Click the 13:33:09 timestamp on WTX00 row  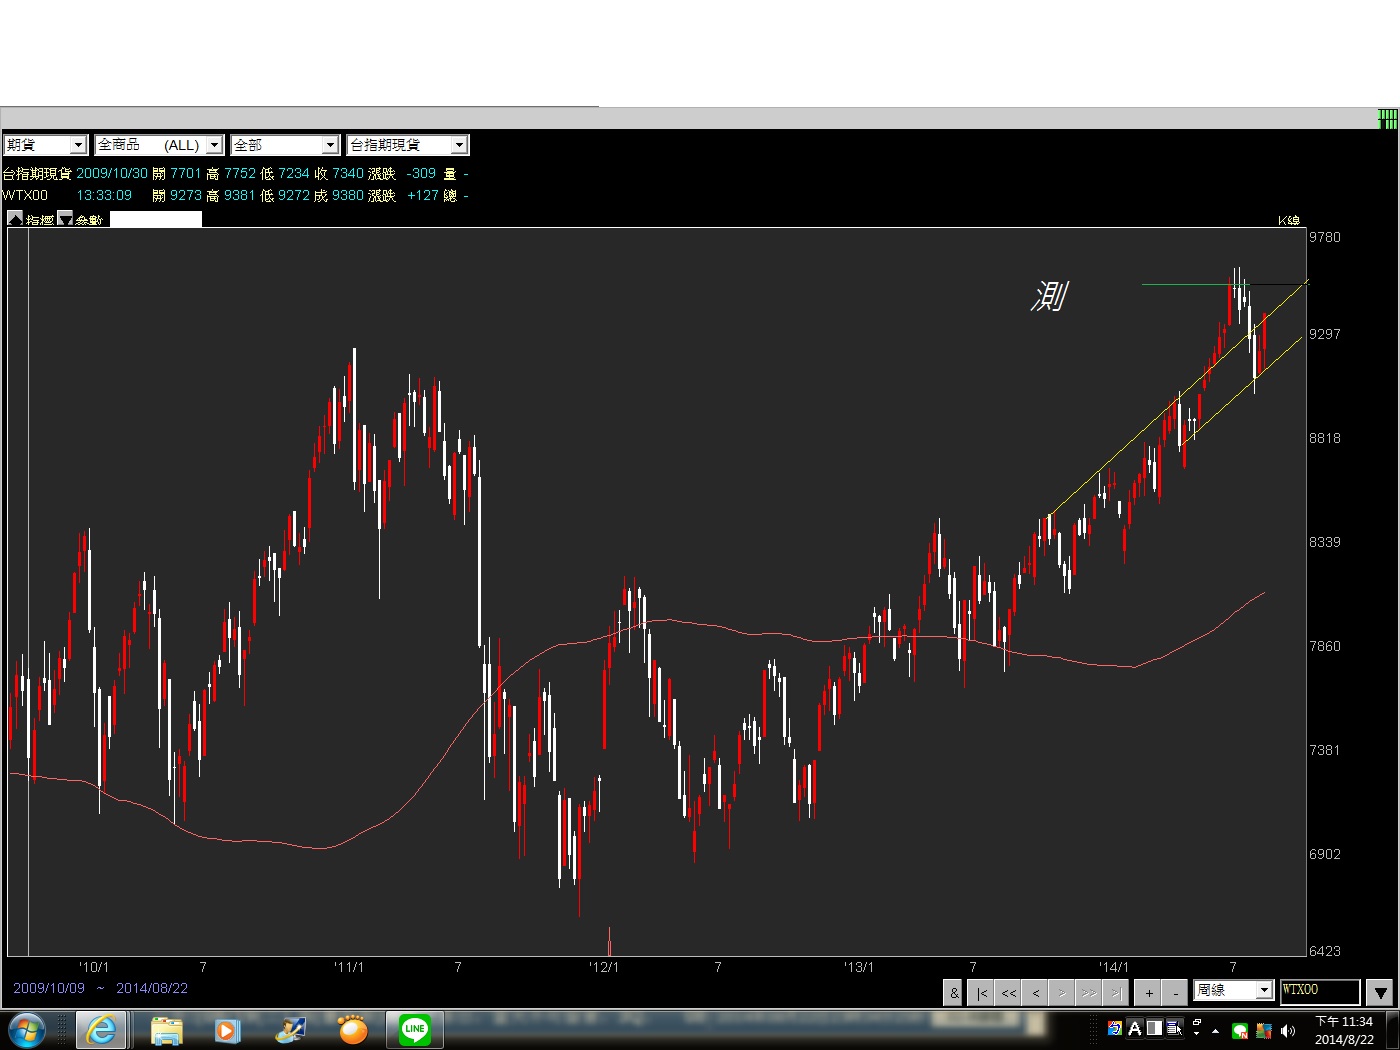pyautogui.click(x=104, y=195)
